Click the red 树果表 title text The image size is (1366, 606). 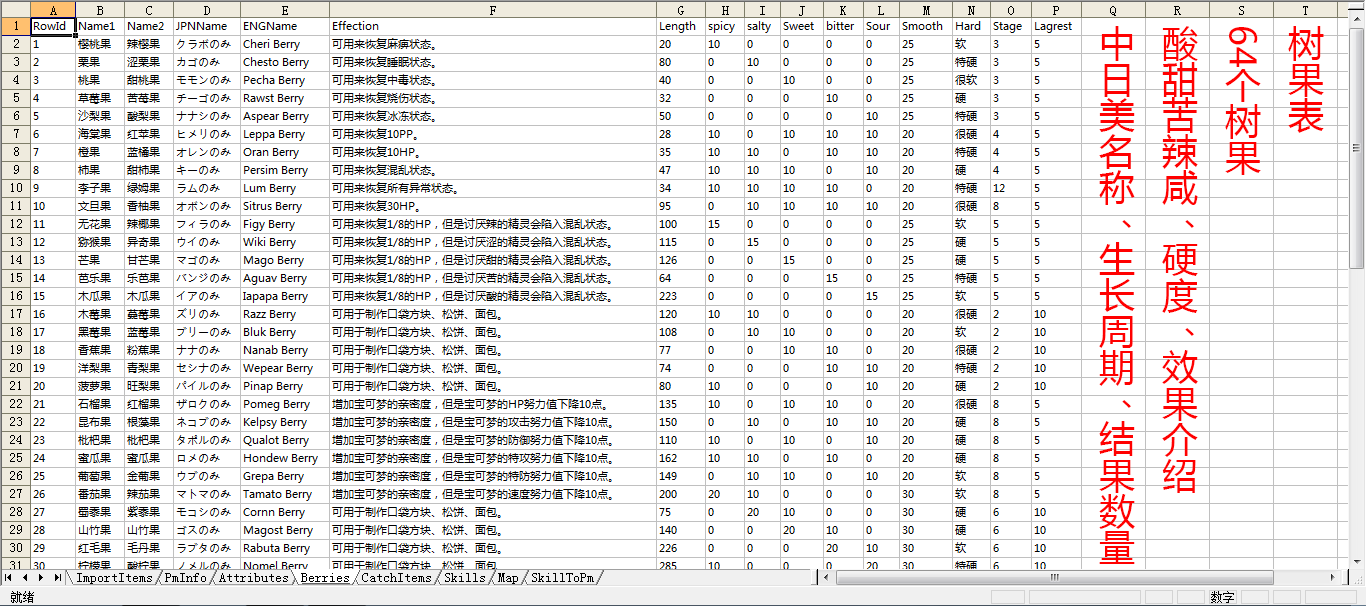tap(1305, 80)
